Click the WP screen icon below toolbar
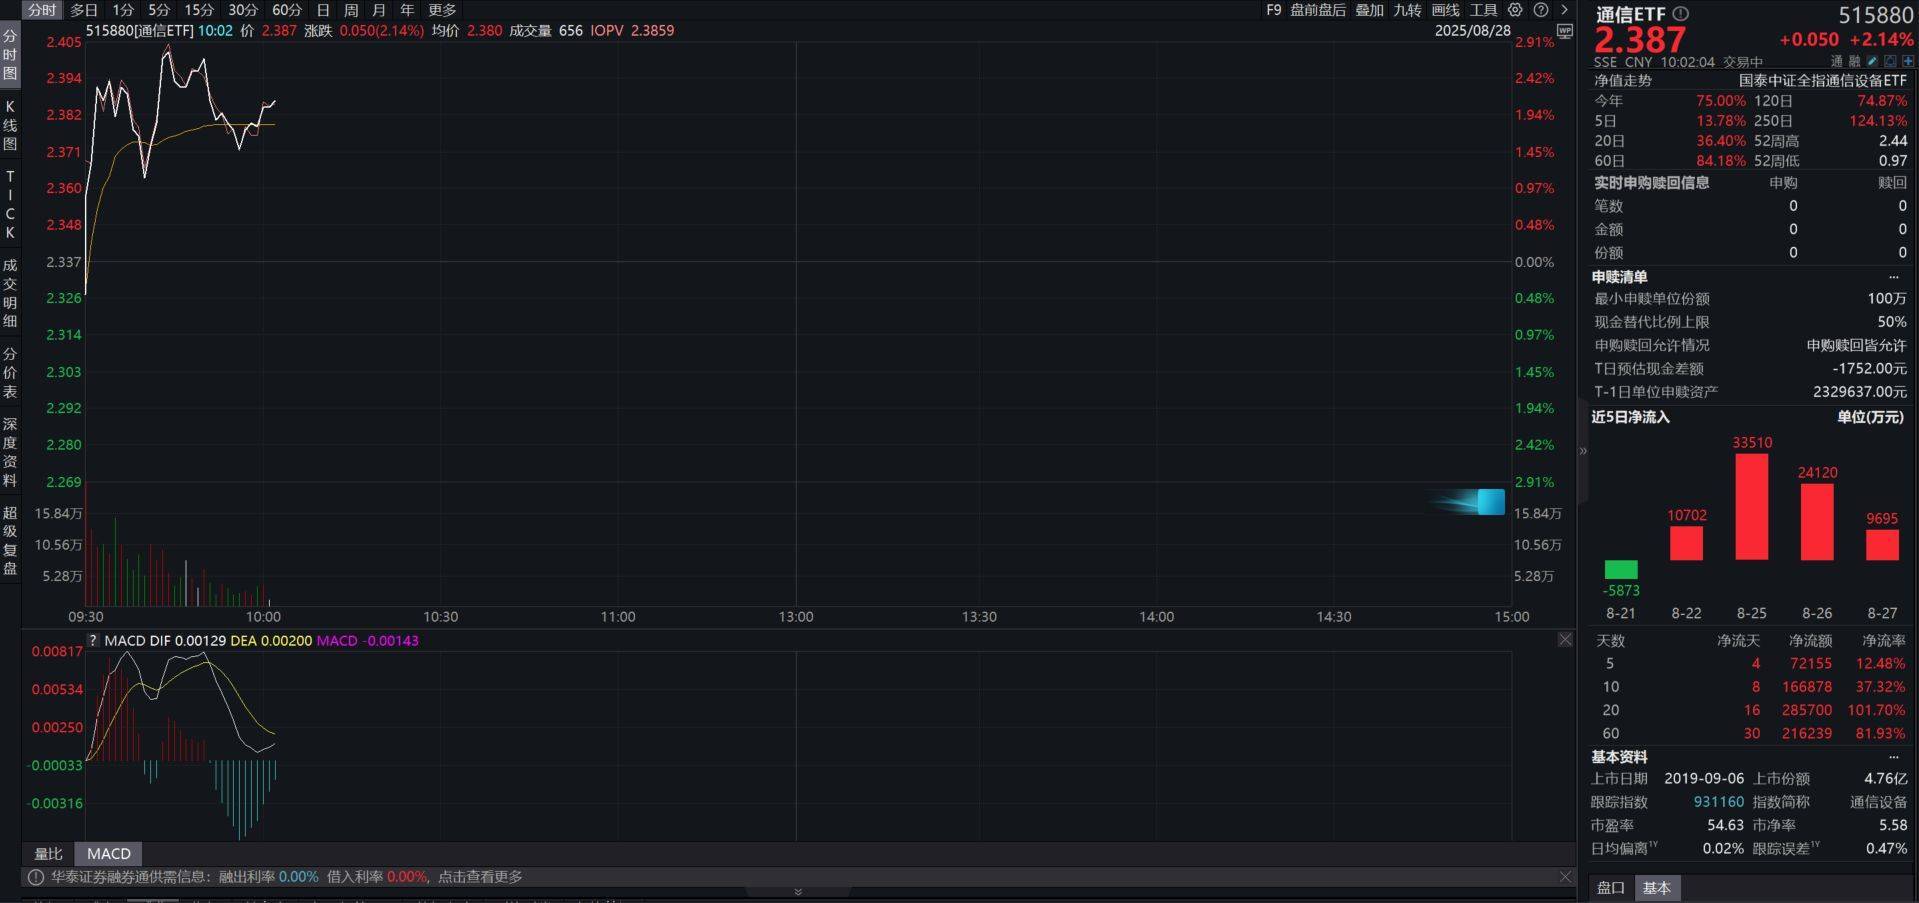The image size is (1919, 903). tap(1565, 31)
